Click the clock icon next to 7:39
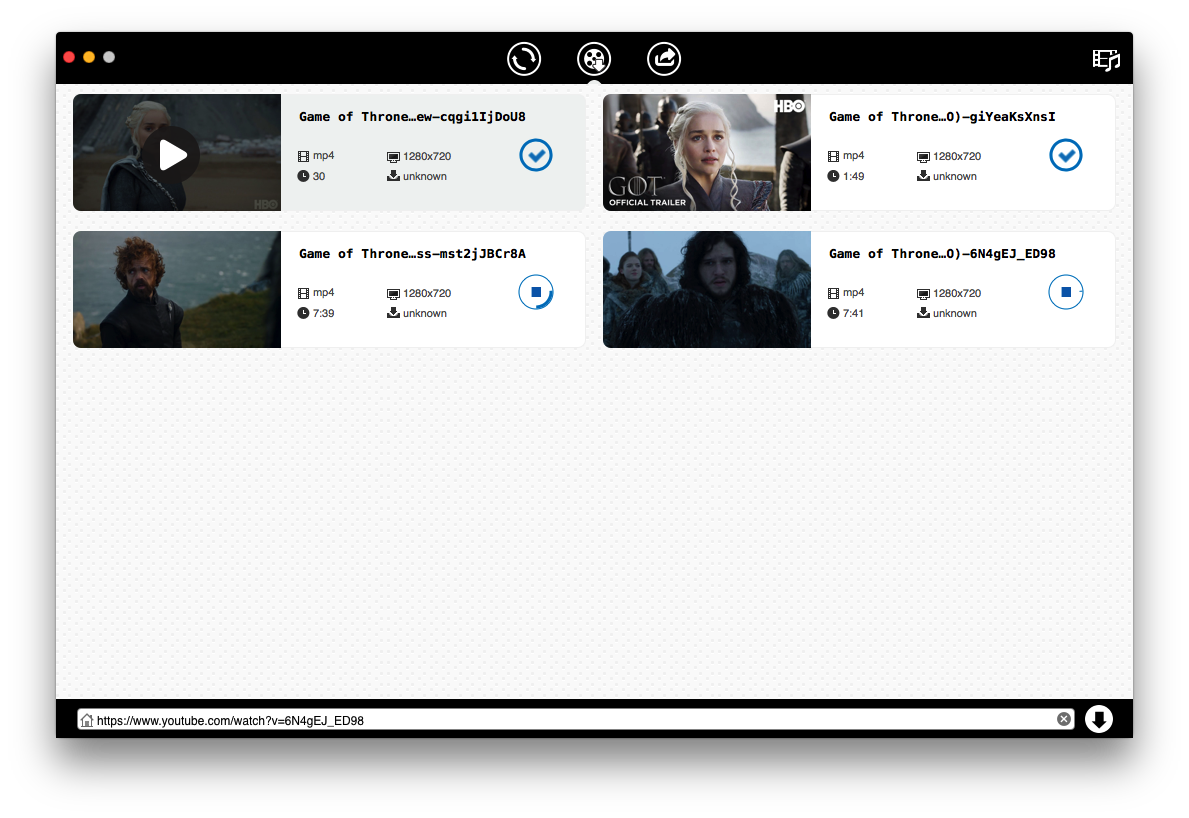 tap(303, 313)
